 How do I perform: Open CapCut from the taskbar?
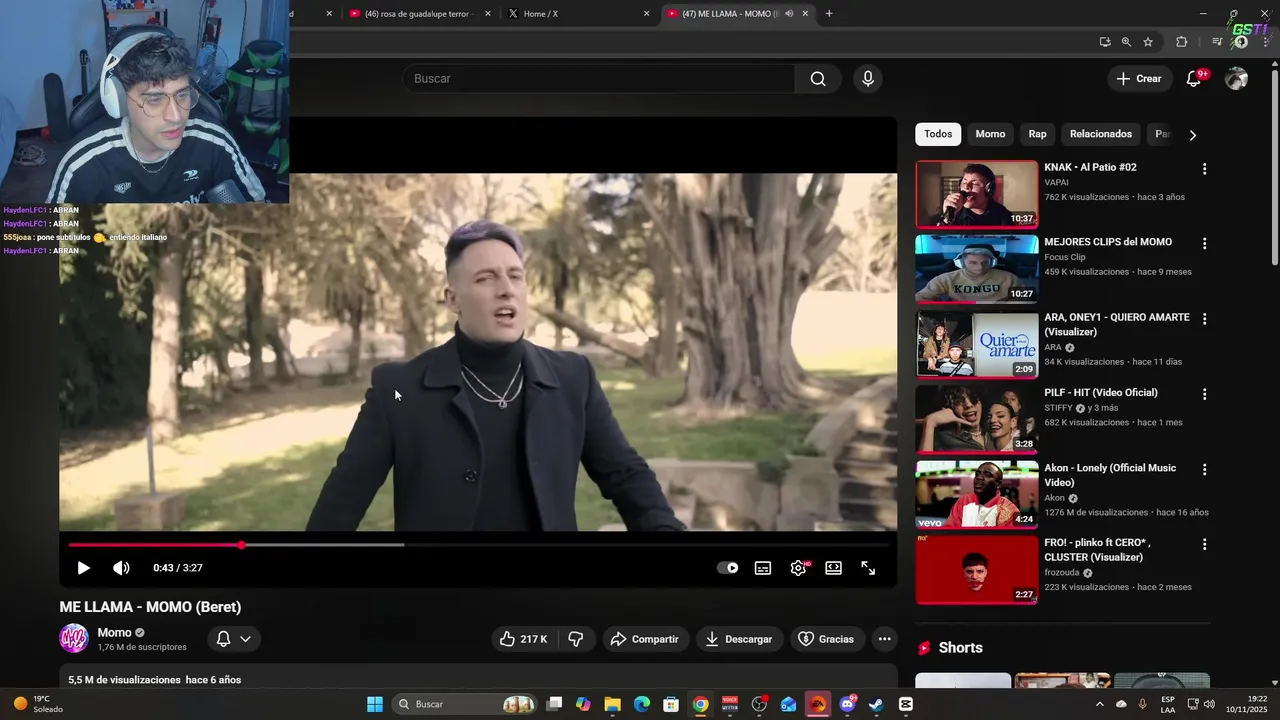pyautogui.click(x=906, y=704)
